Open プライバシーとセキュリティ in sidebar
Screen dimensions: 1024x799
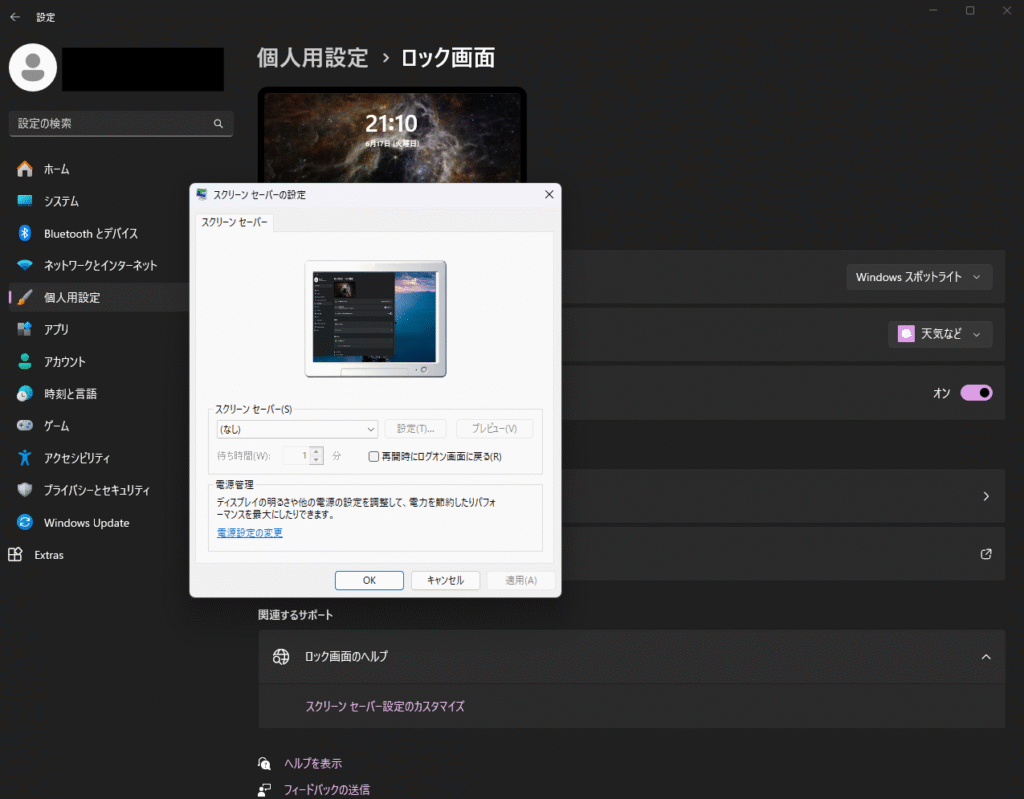coord(96,490)
